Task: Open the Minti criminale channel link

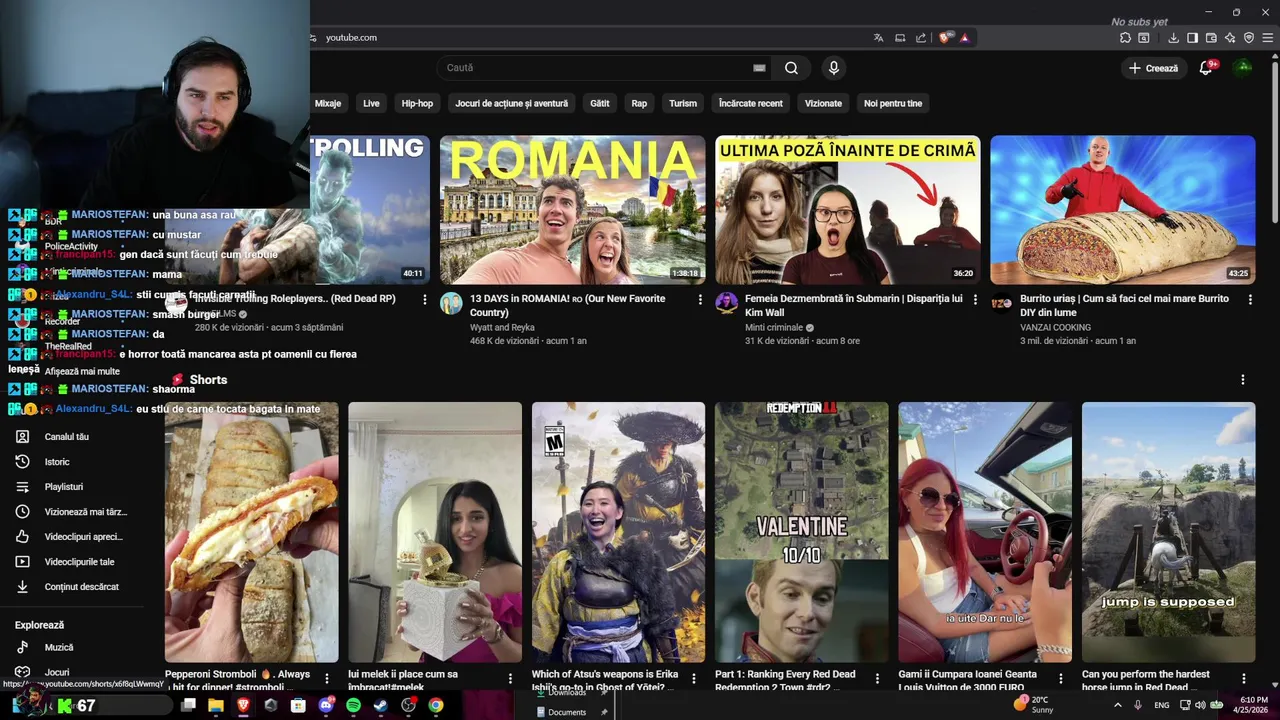Action: click(x=774, y=327)
